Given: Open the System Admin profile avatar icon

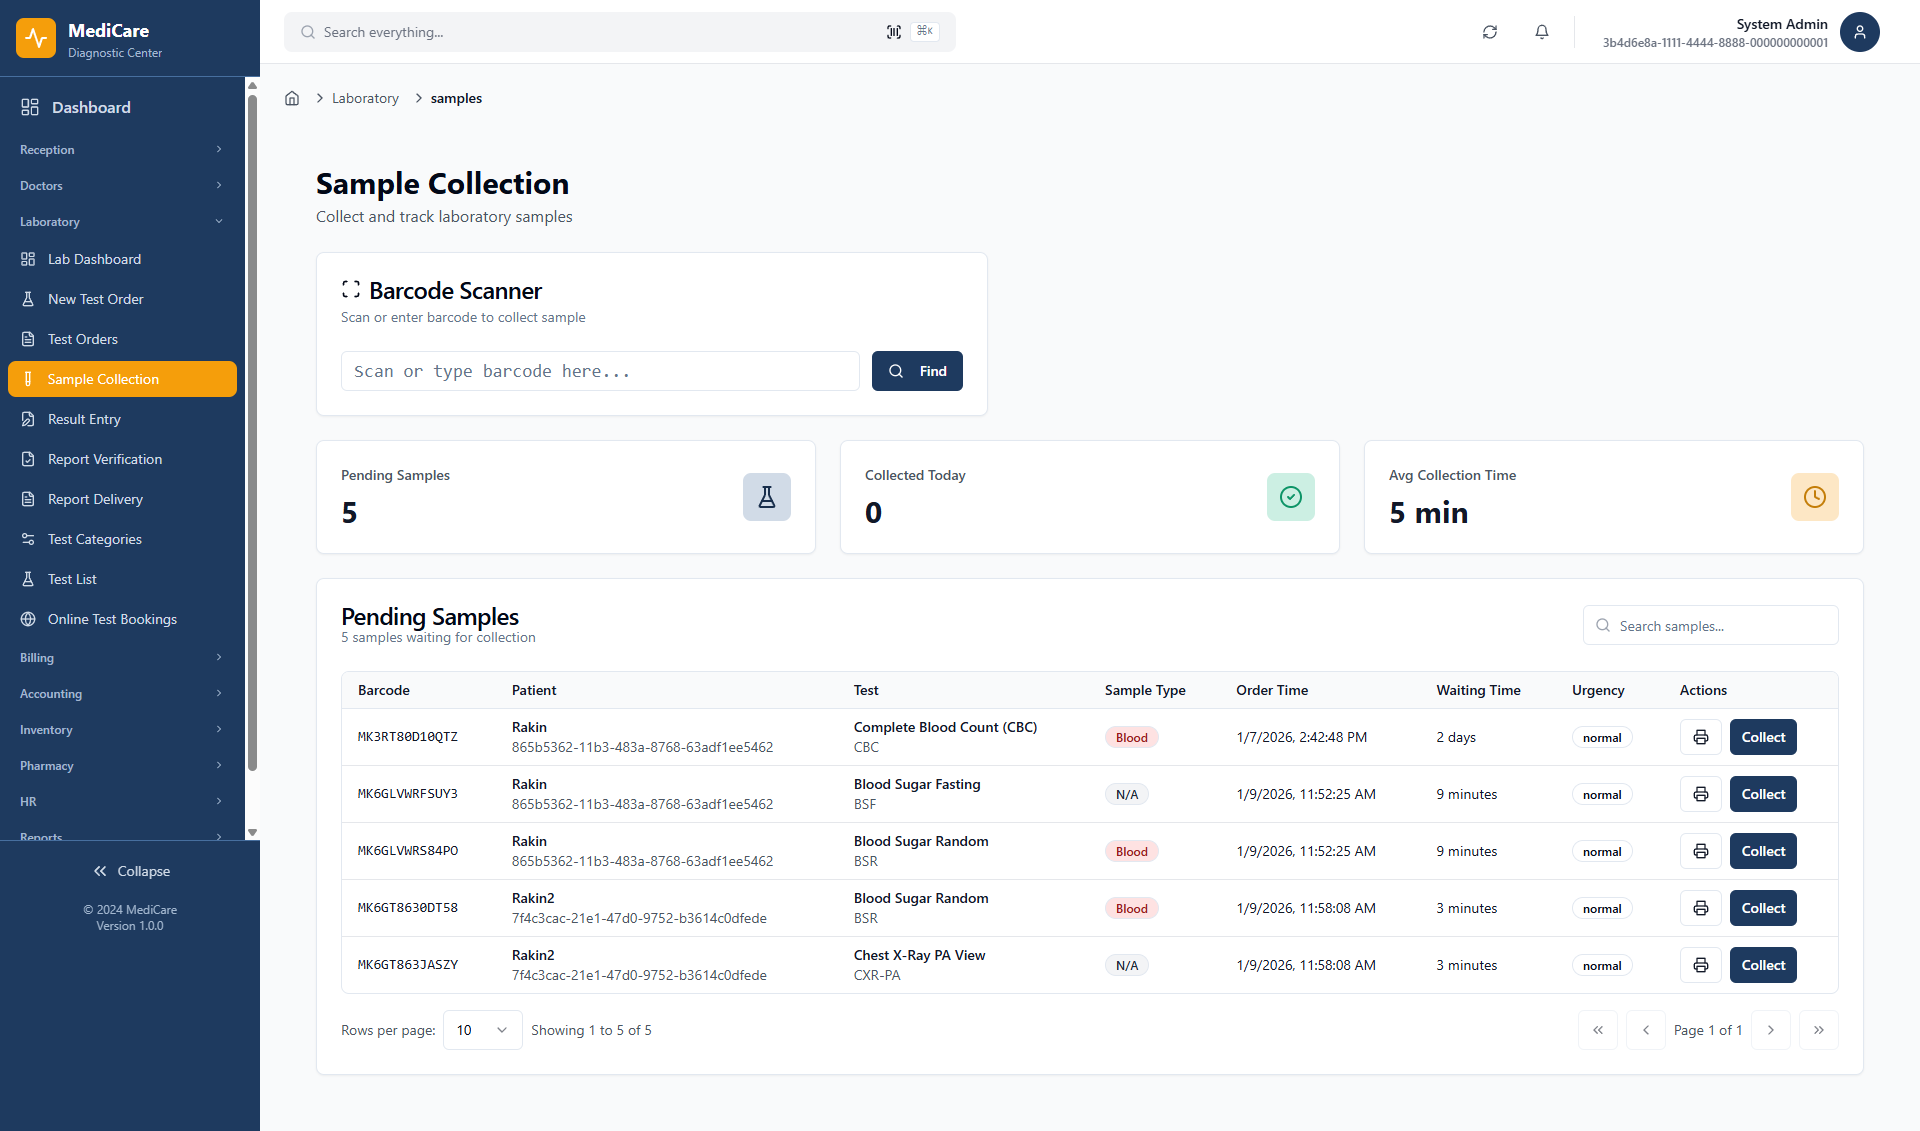Looking at the screenshot, I should [1859, 32].
